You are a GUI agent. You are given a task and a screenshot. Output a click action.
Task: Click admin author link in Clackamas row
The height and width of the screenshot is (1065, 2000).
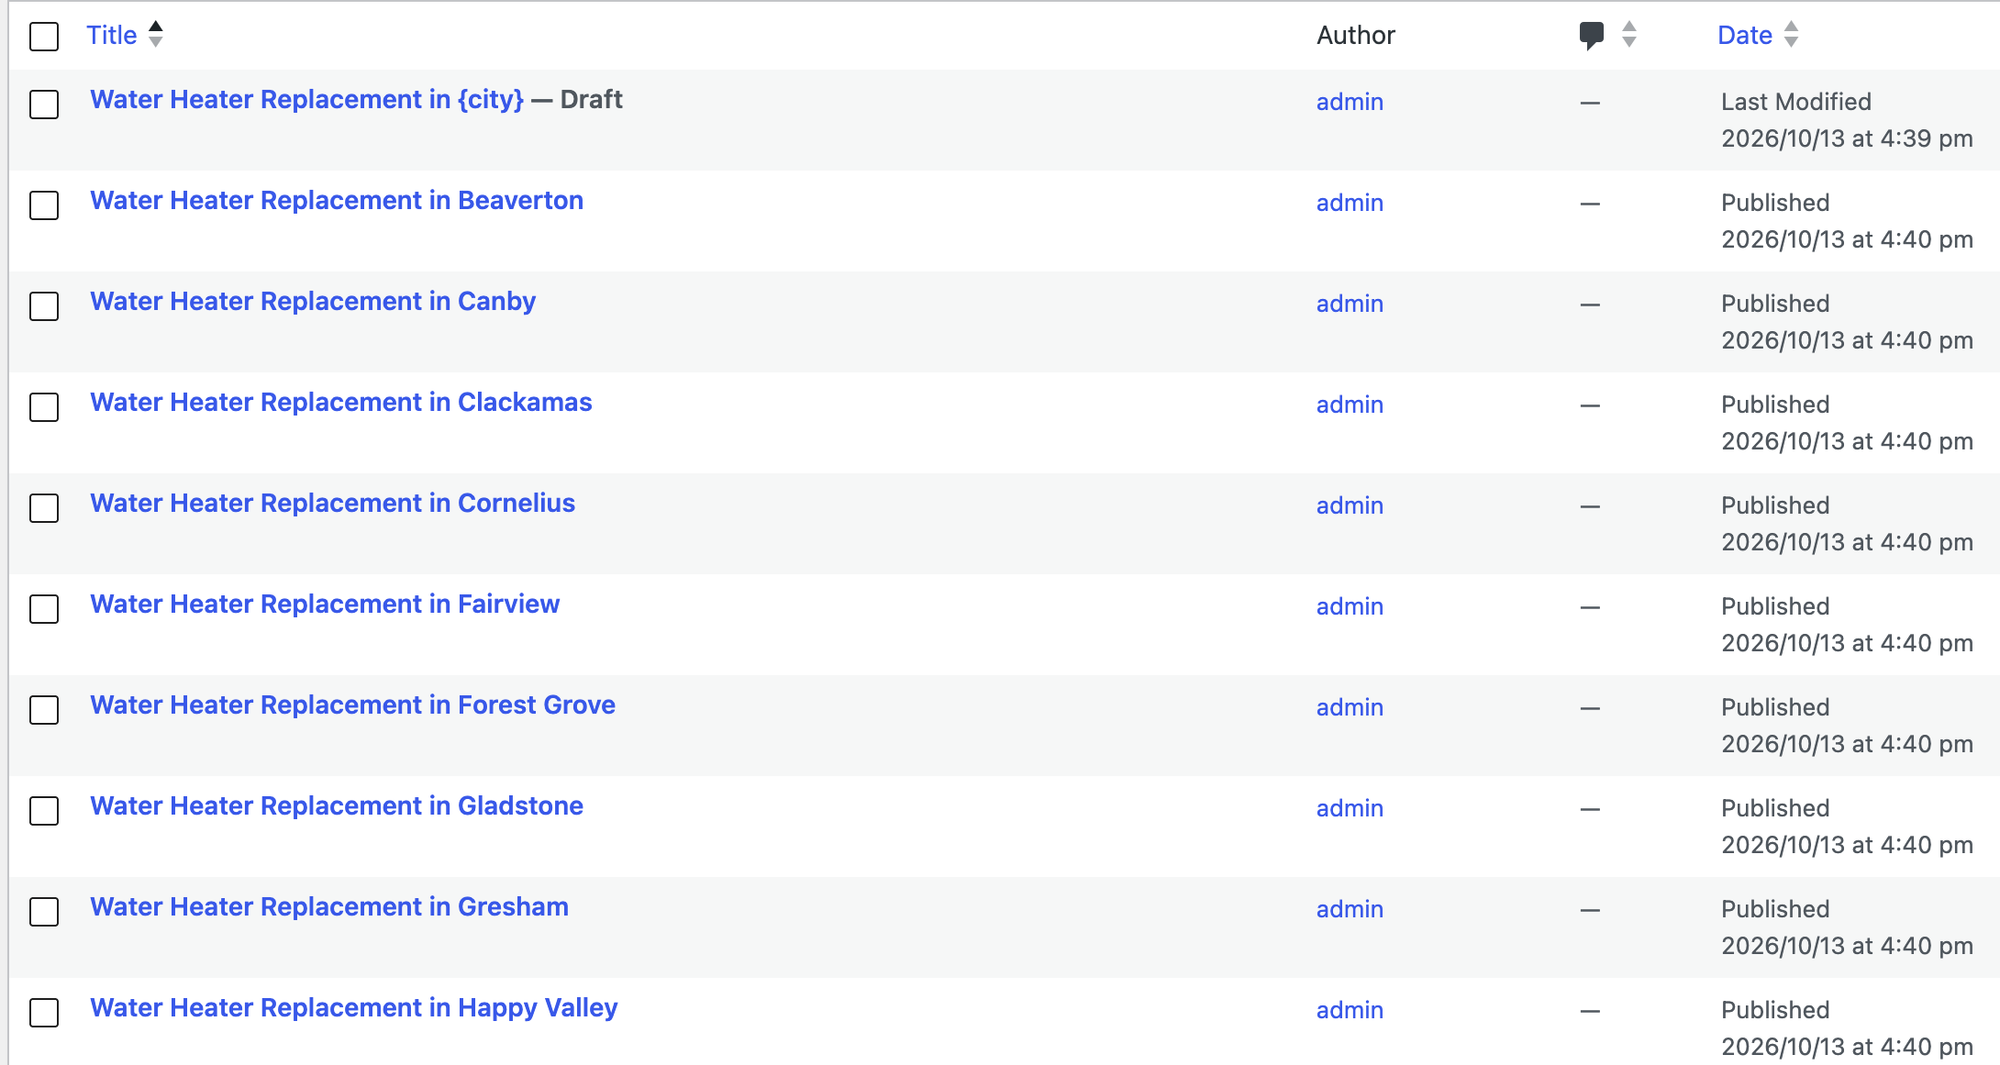coord(1349,405)
